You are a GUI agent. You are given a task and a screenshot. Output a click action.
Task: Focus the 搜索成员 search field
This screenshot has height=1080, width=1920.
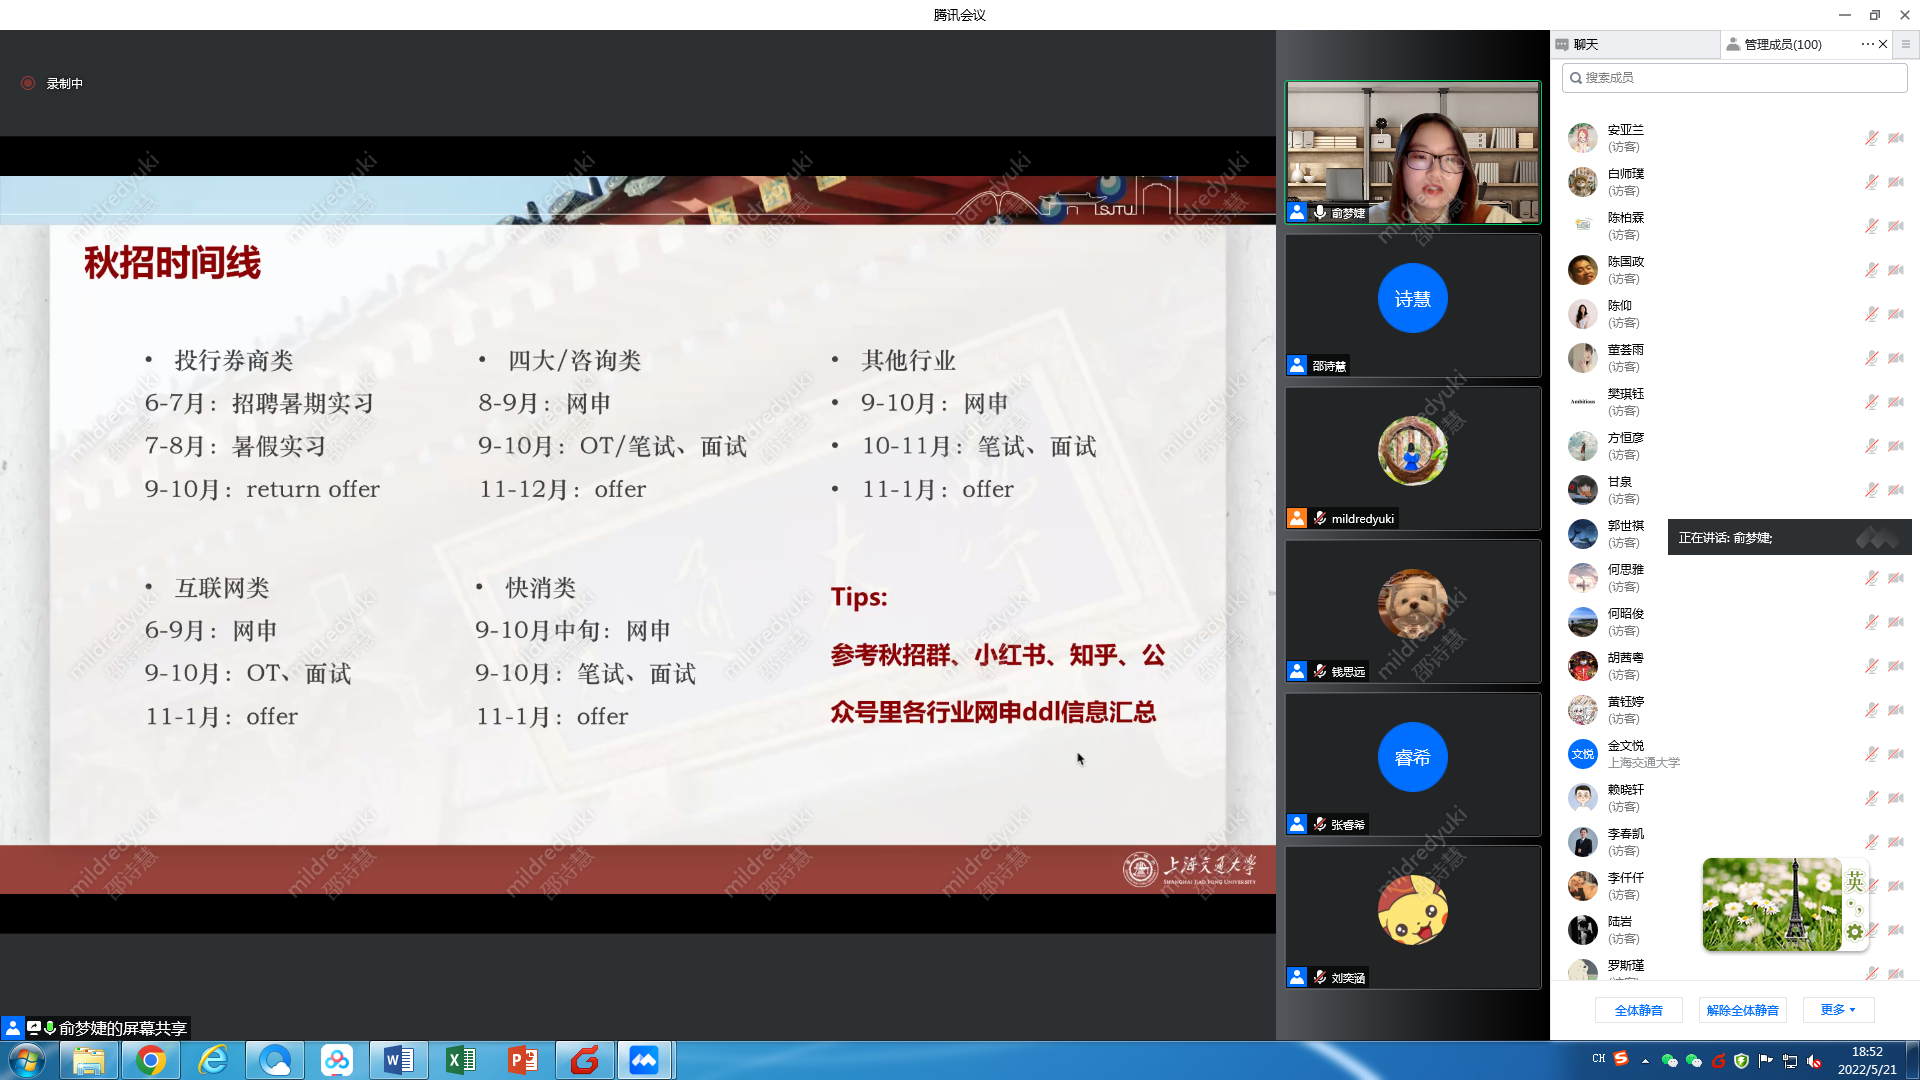pos(1735,77)
